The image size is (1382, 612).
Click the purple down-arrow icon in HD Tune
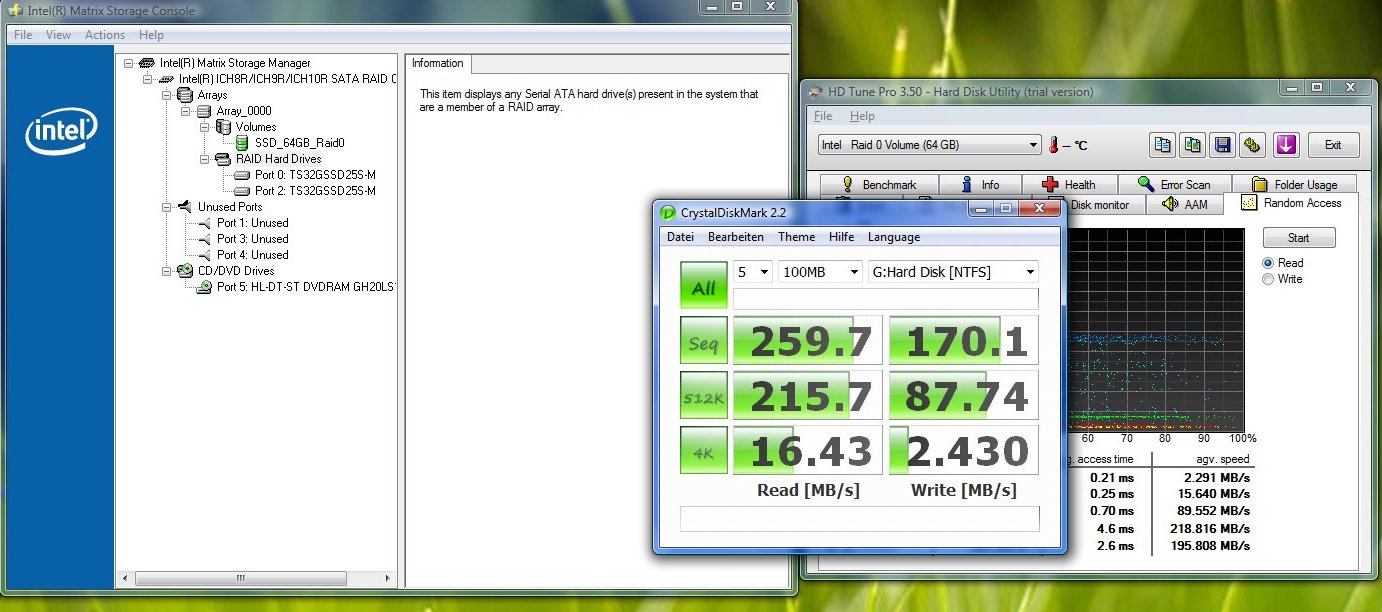coord(1286,144)
